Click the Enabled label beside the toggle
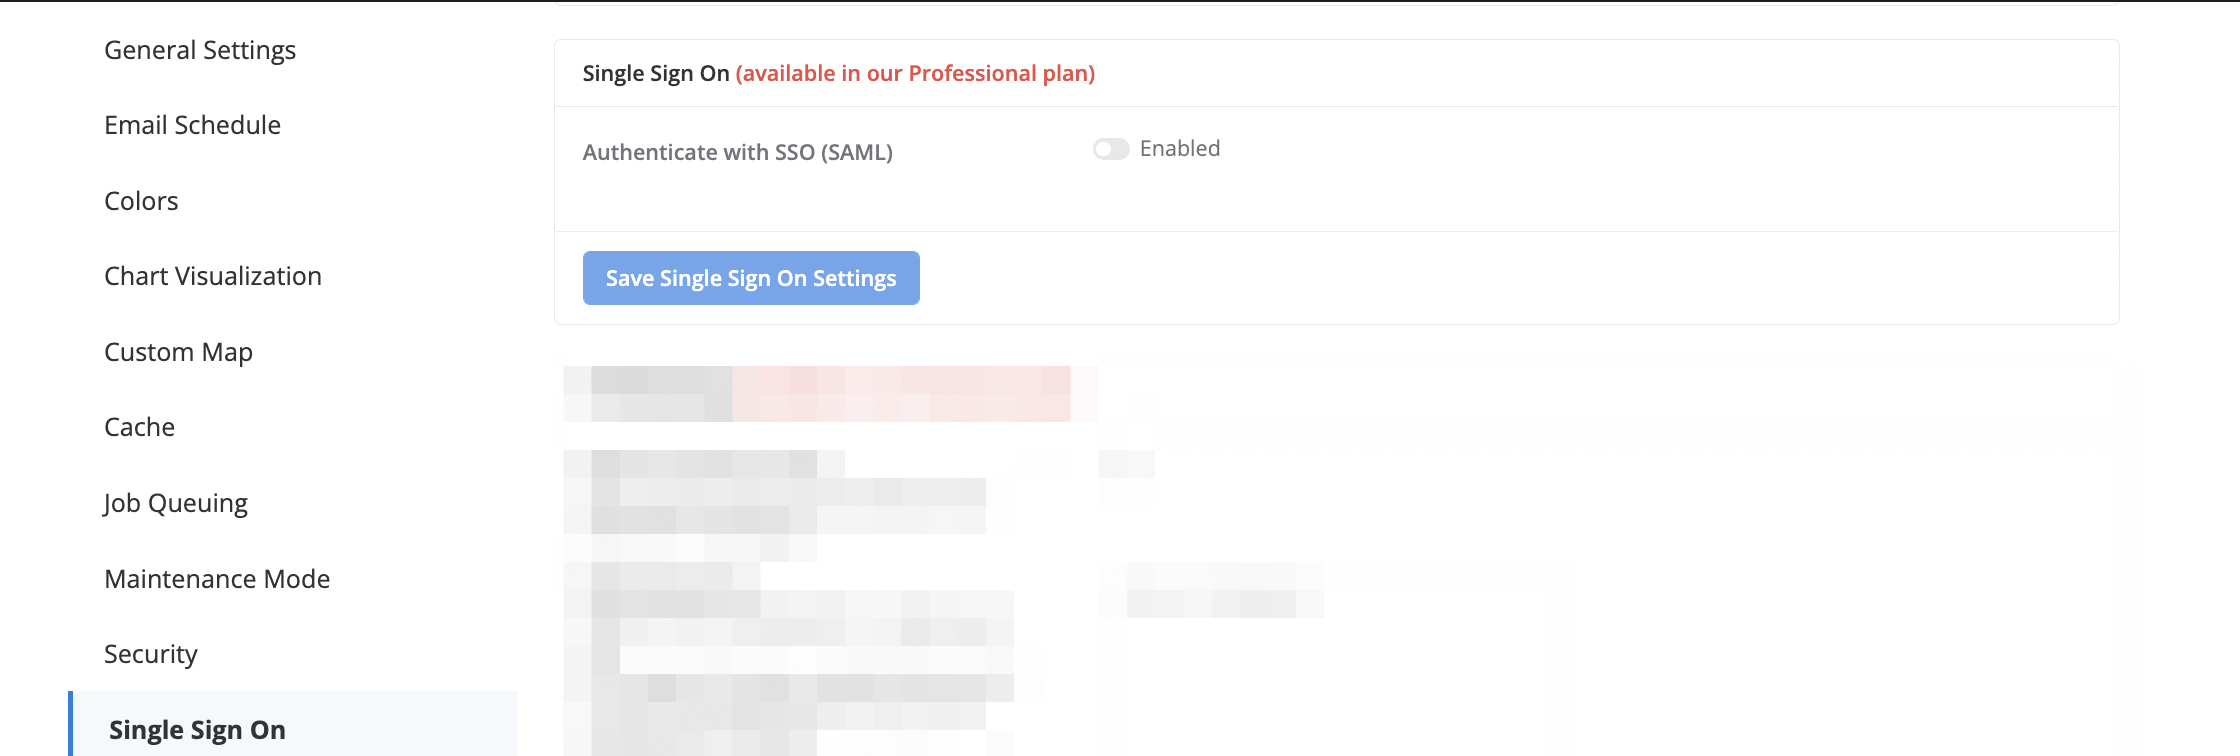Screen dimensions: 2240x756 coord(1180,148)
